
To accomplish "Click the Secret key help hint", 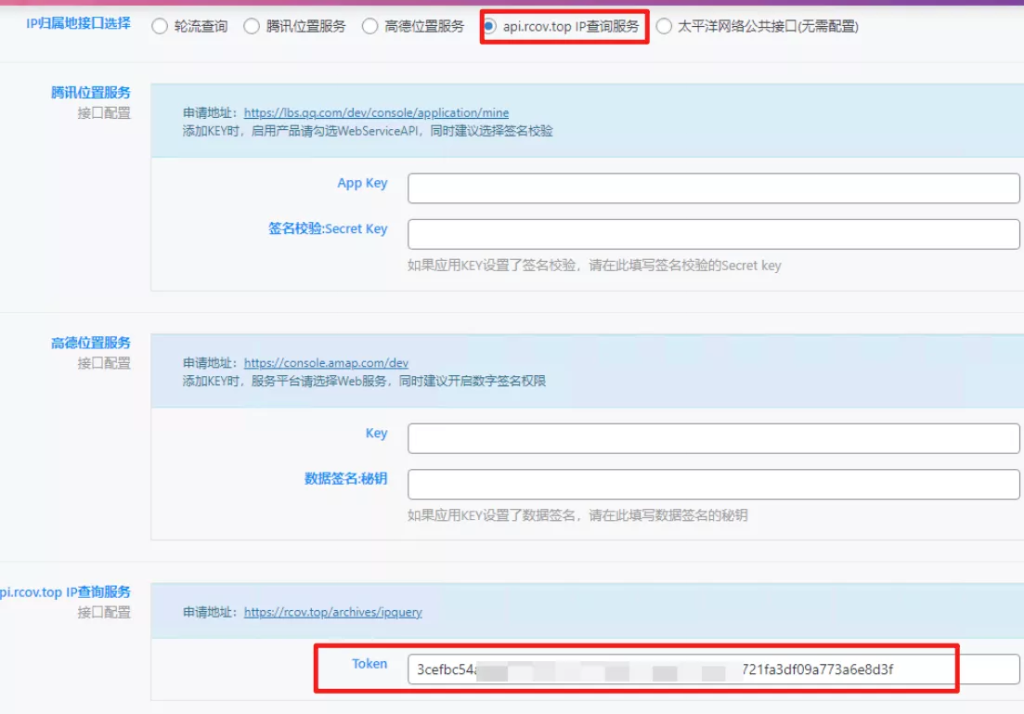I will (x=594, y=266).
